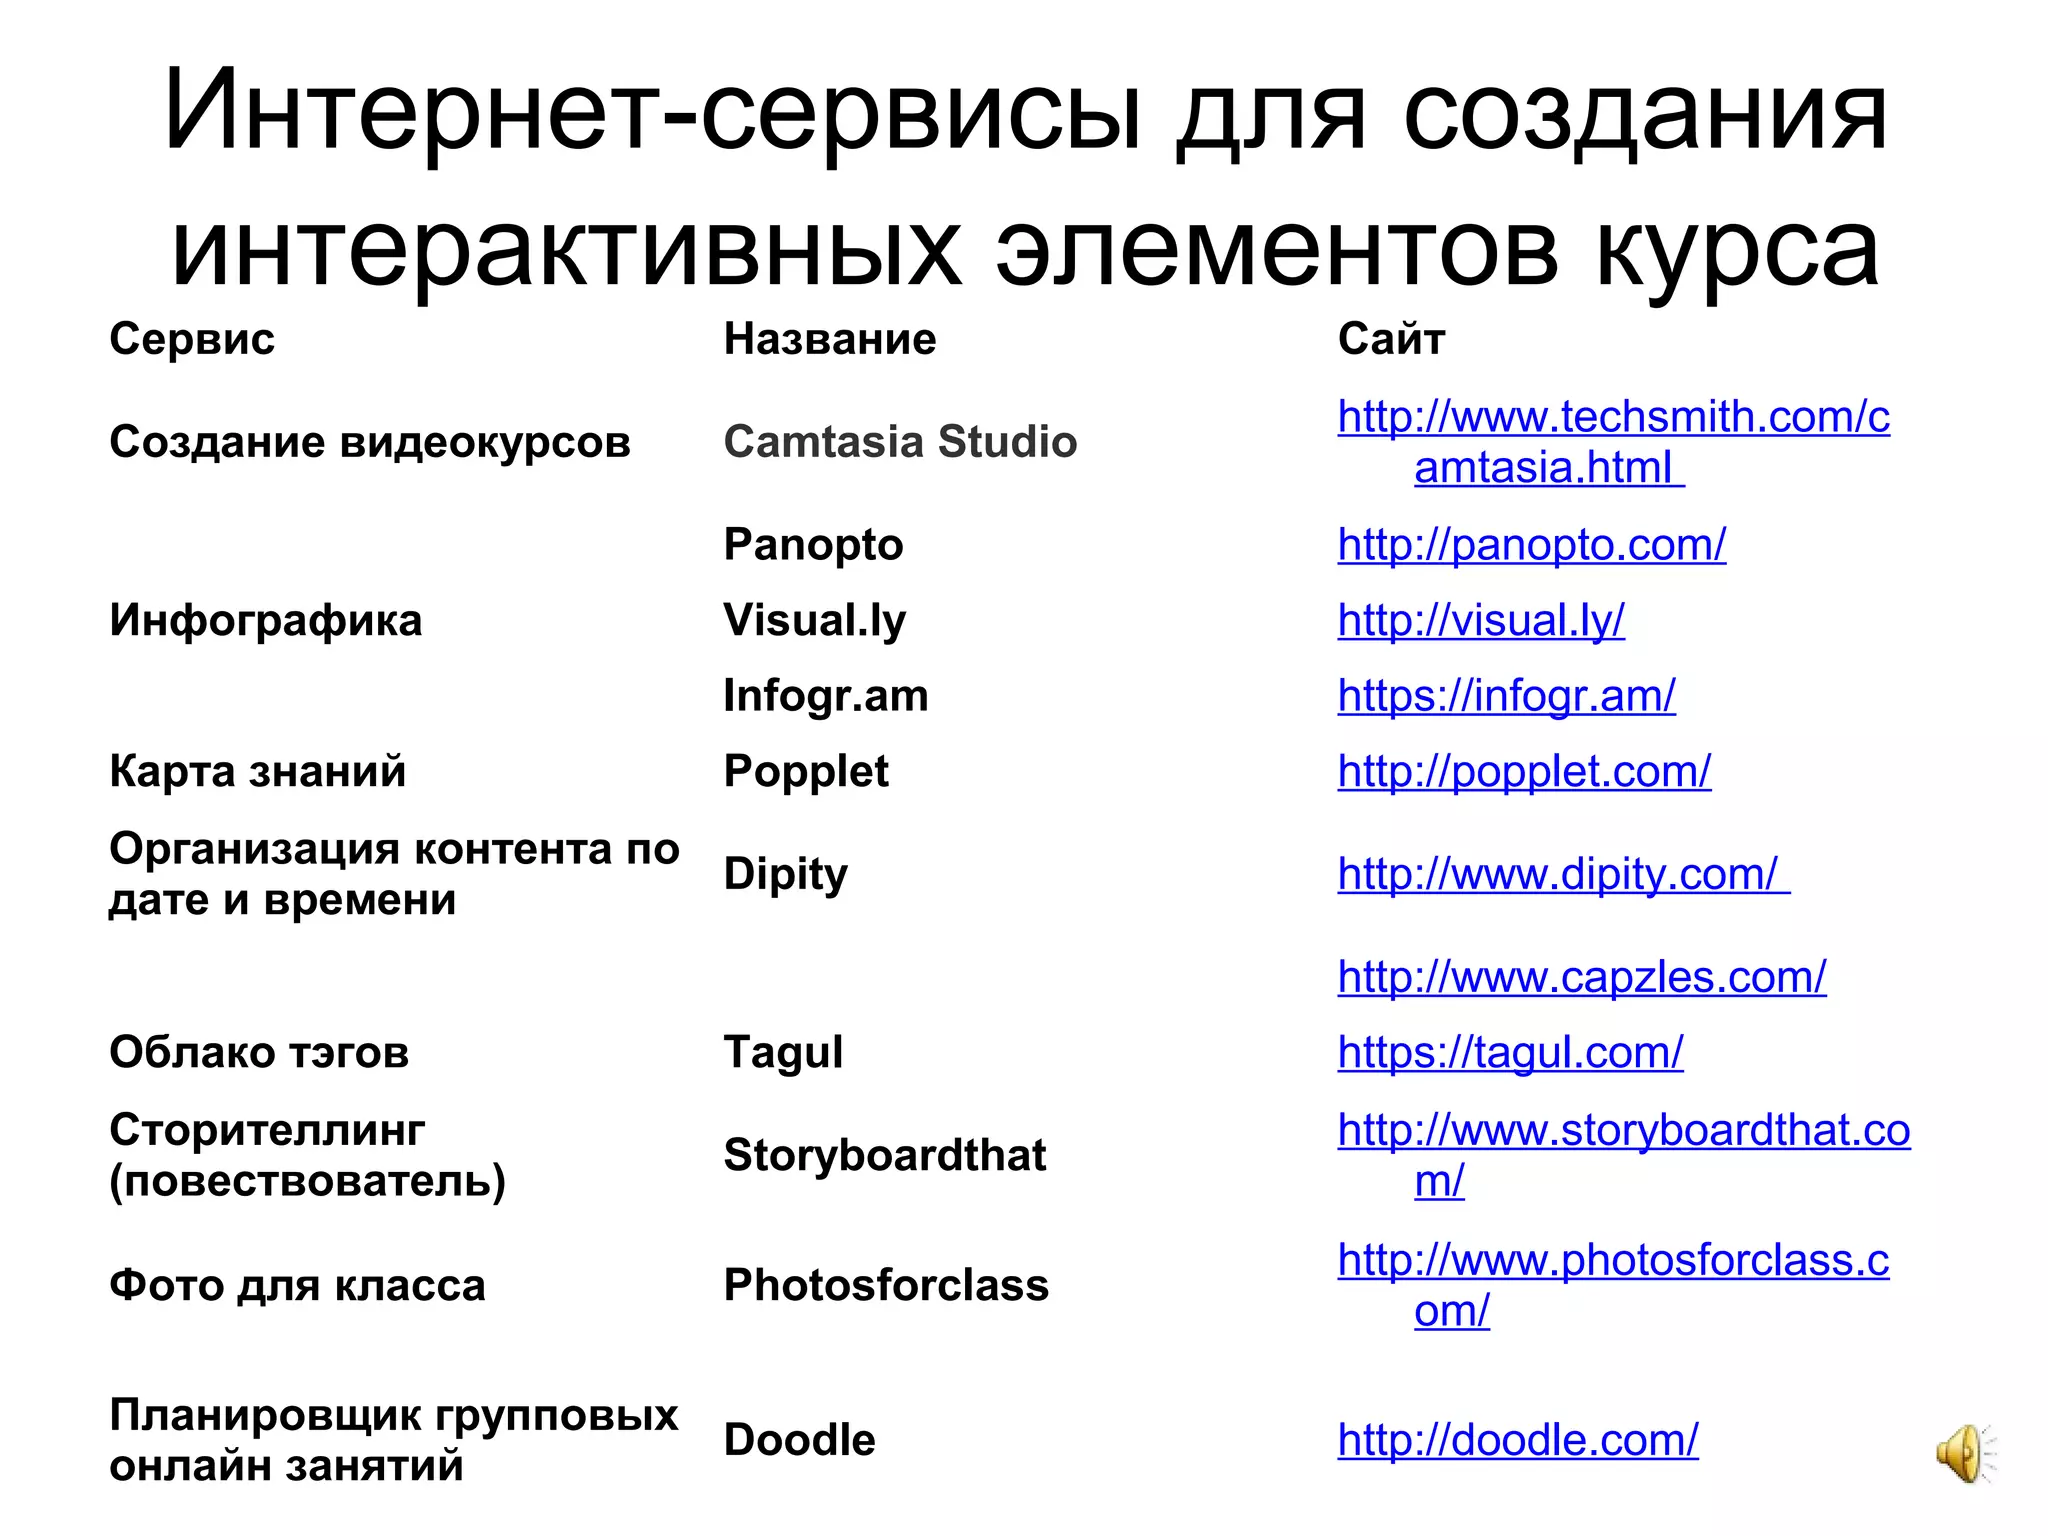This screenshot has height=1536, width=2048.
Task: Open the tagul.com link
Action: point(1510,1053)
